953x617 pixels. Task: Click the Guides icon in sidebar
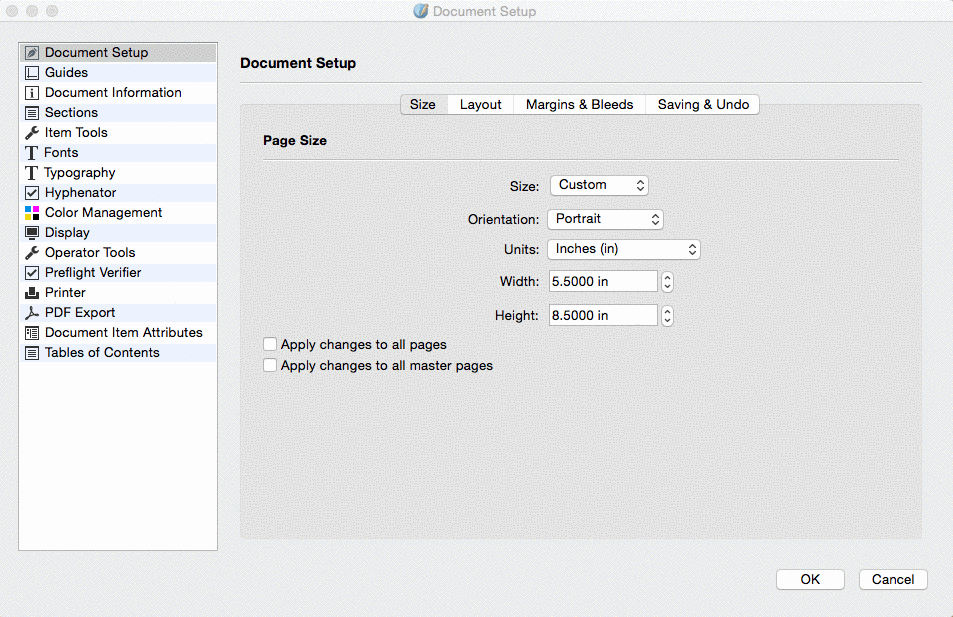(32, 73)
